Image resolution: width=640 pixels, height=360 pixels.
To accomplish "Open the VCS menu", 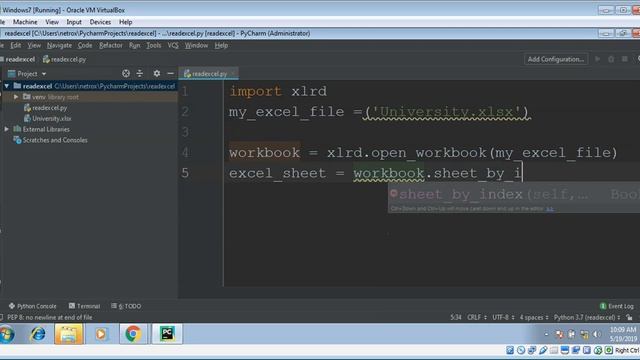I will pos(173,45).
